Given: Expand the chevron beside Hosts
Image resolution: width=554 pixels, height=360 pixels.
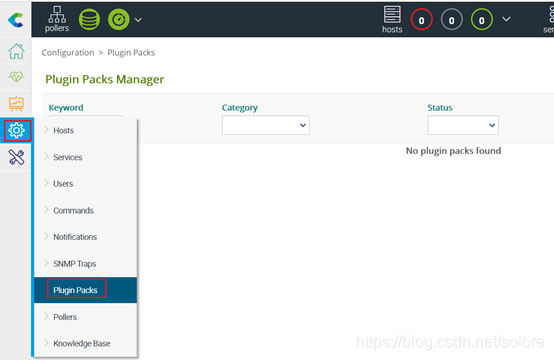Looking at the screenshot, I should [x=46, y=130].
